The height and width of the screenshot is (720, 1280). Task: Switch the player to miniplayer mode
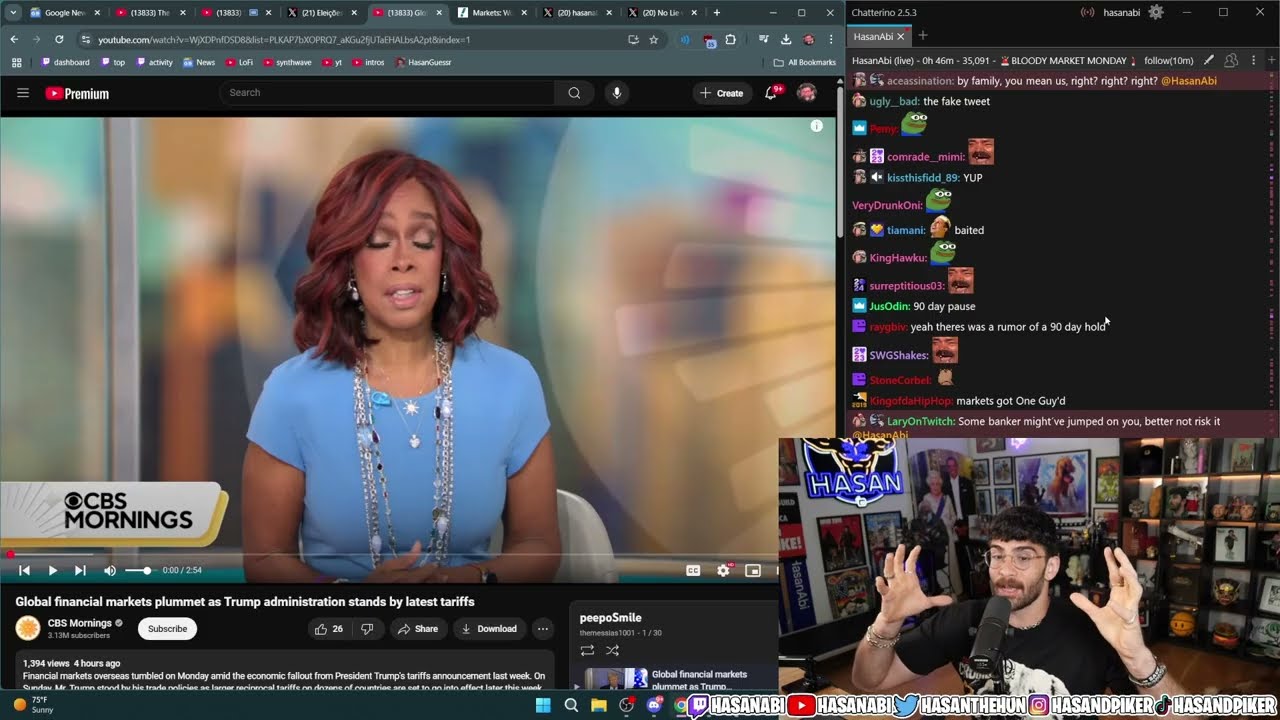753,570
